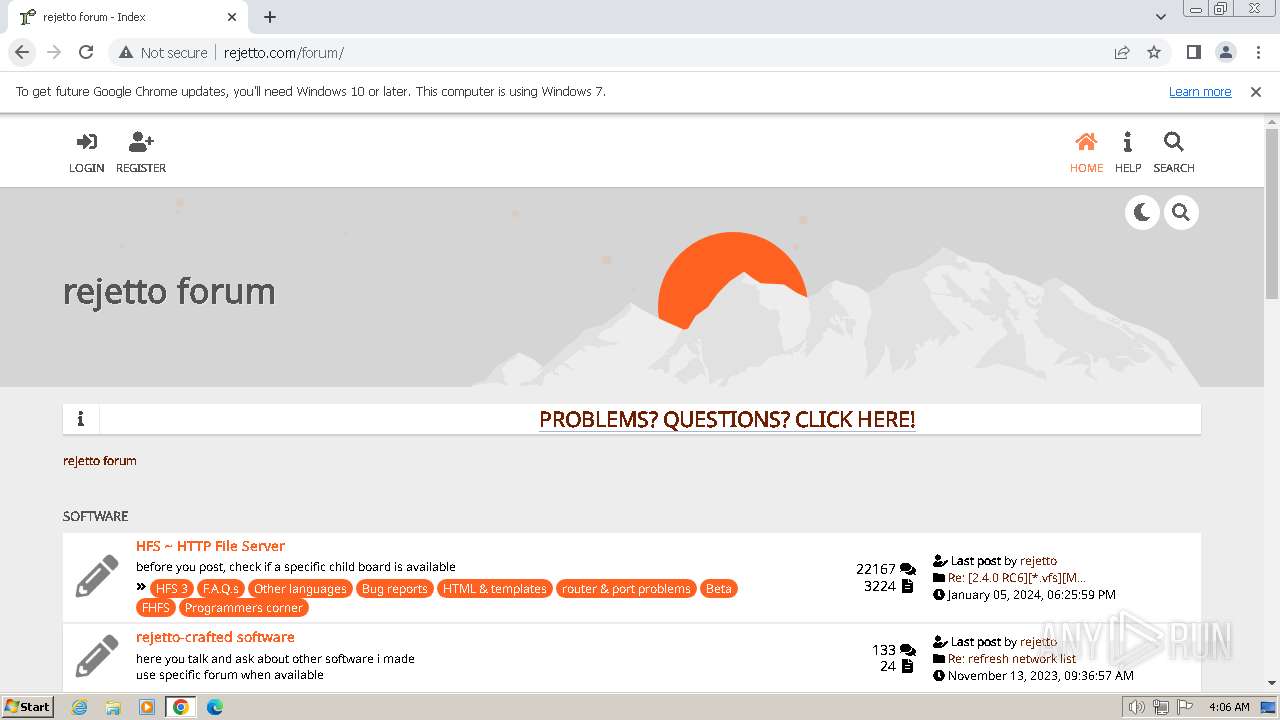Open Windows Explorer folder on taskbar
This screenshot has height=720, width=1280.
(113, 707)
